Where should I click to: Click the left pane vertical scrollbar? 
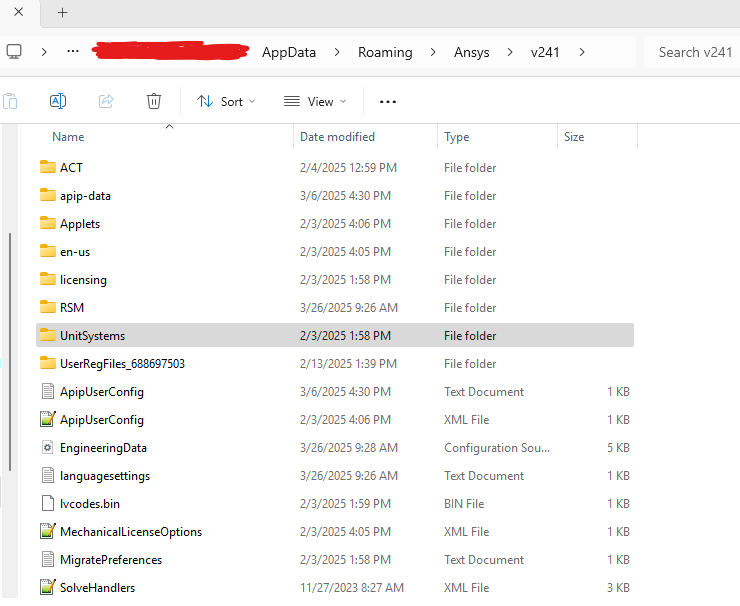pyautogui.click(x=9, y=350)
